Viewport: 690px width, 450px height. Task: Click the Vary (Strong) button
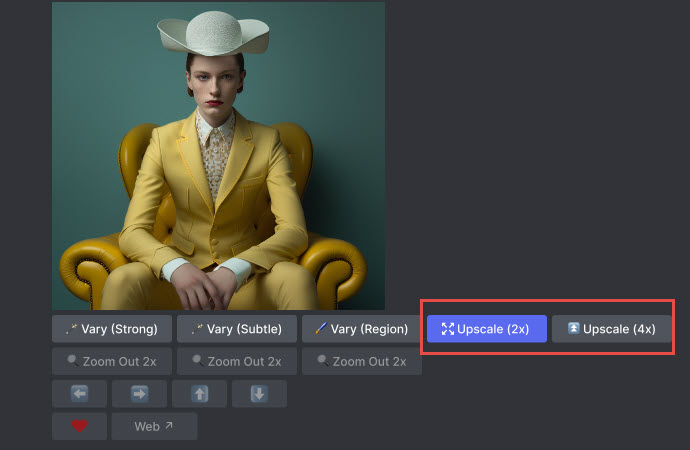(112, 329)
